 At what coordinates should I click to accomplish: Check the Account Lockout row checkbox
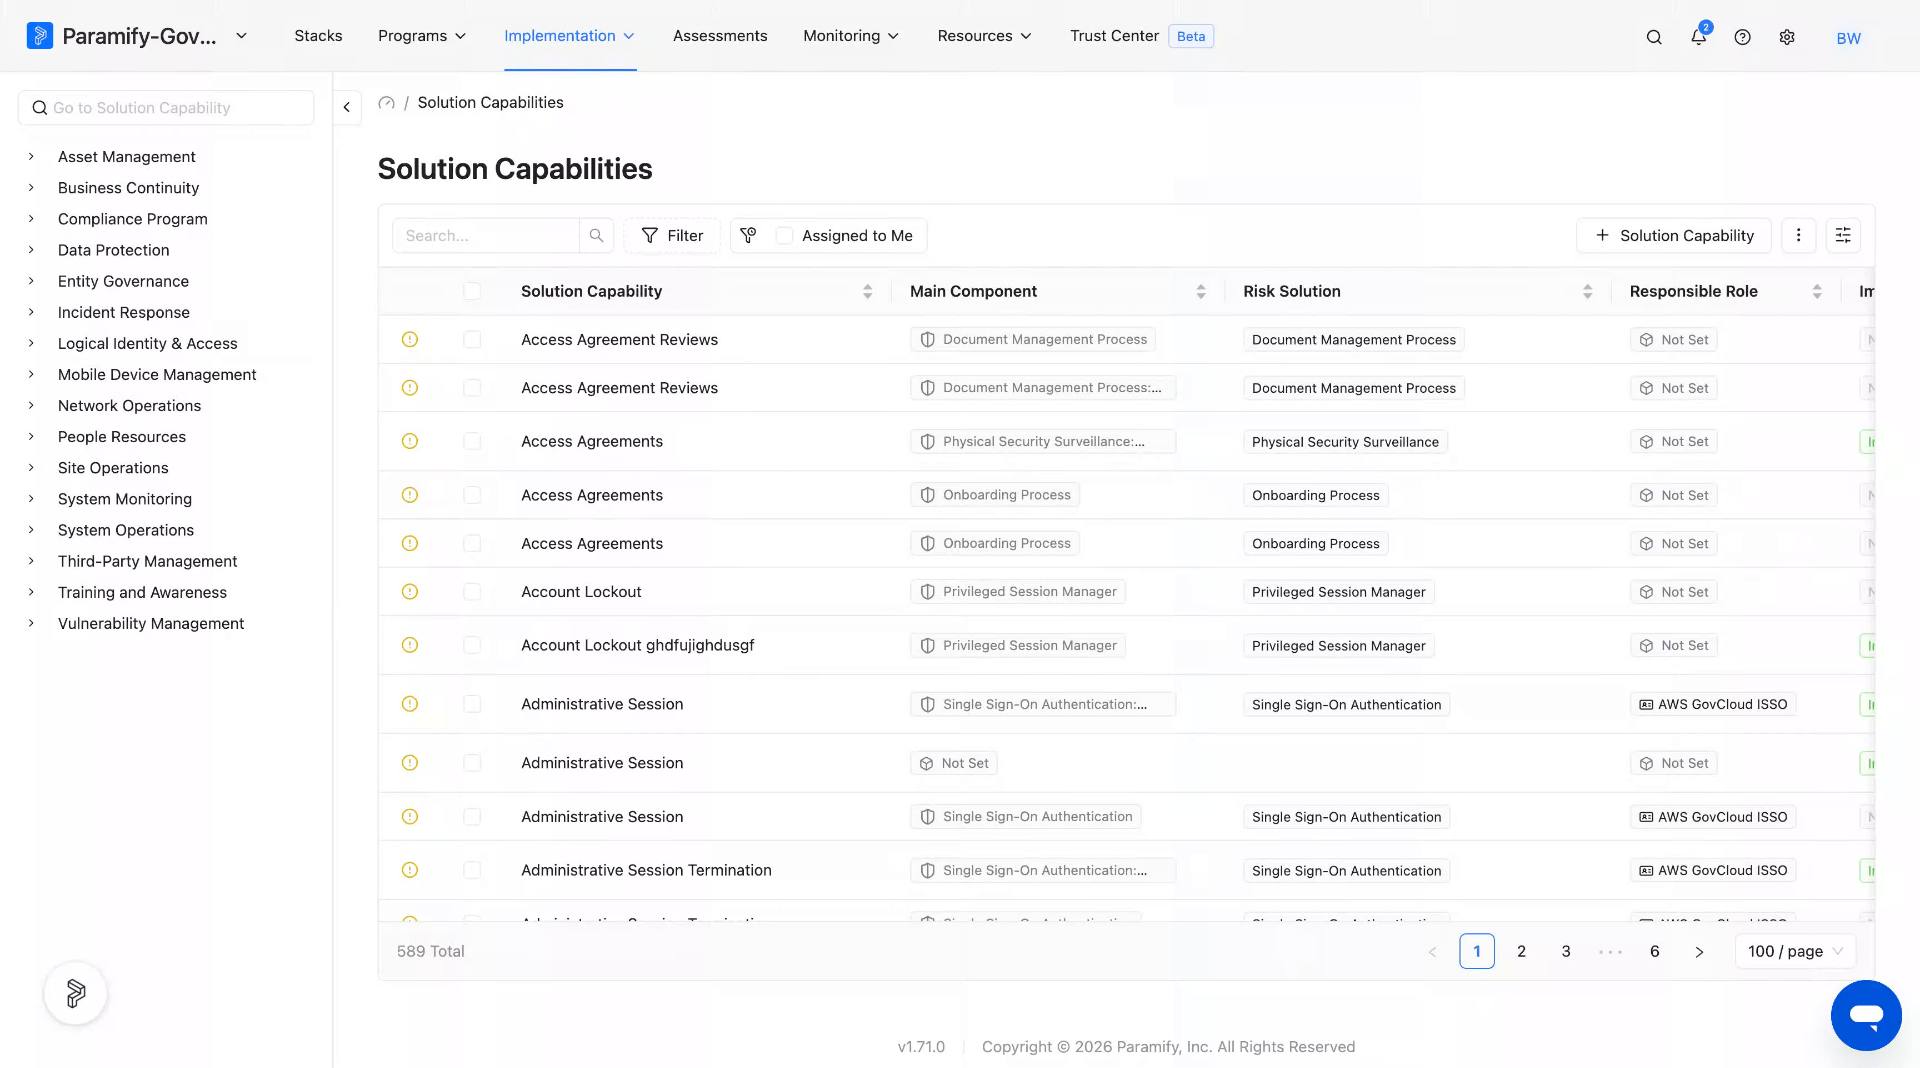pyautogui.click(x=472, y=592)
